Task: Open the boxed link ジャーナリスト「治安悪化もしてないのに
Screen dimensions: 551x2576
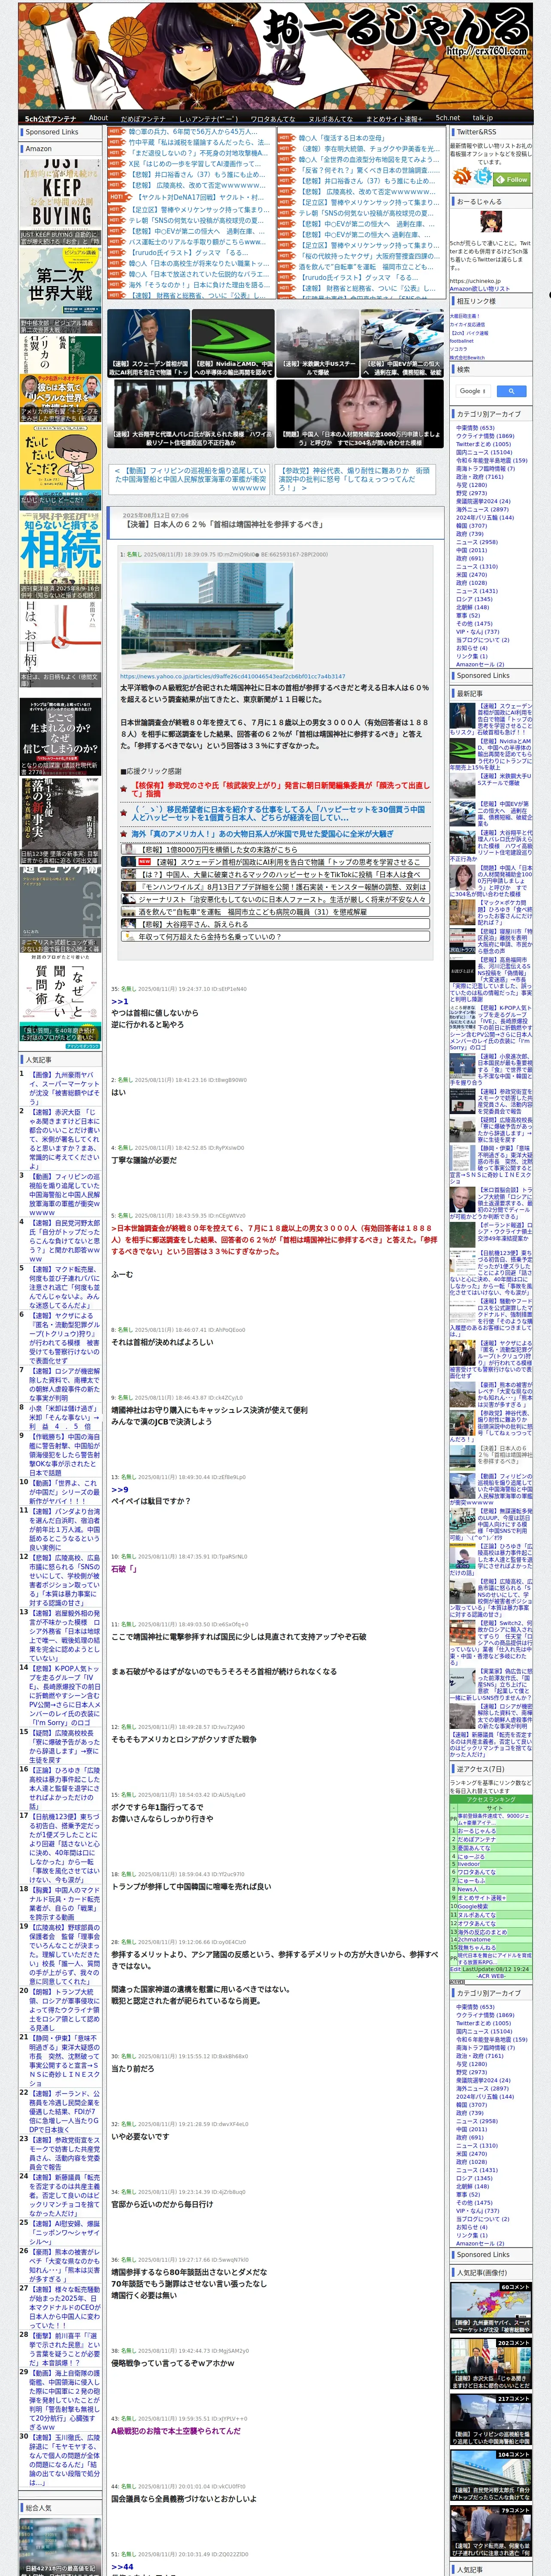Action: 275,898
